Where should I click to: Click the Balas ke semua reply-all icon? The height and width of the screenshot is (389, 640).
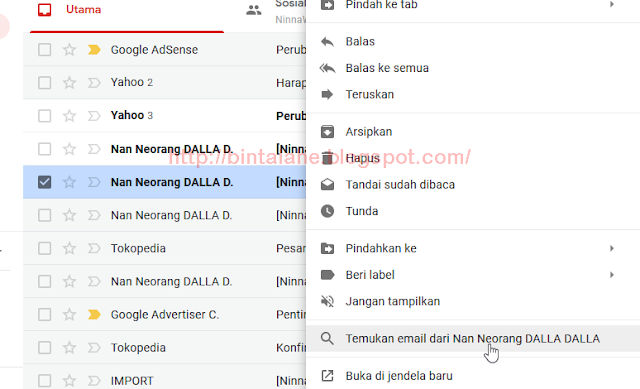pos(327,68)
